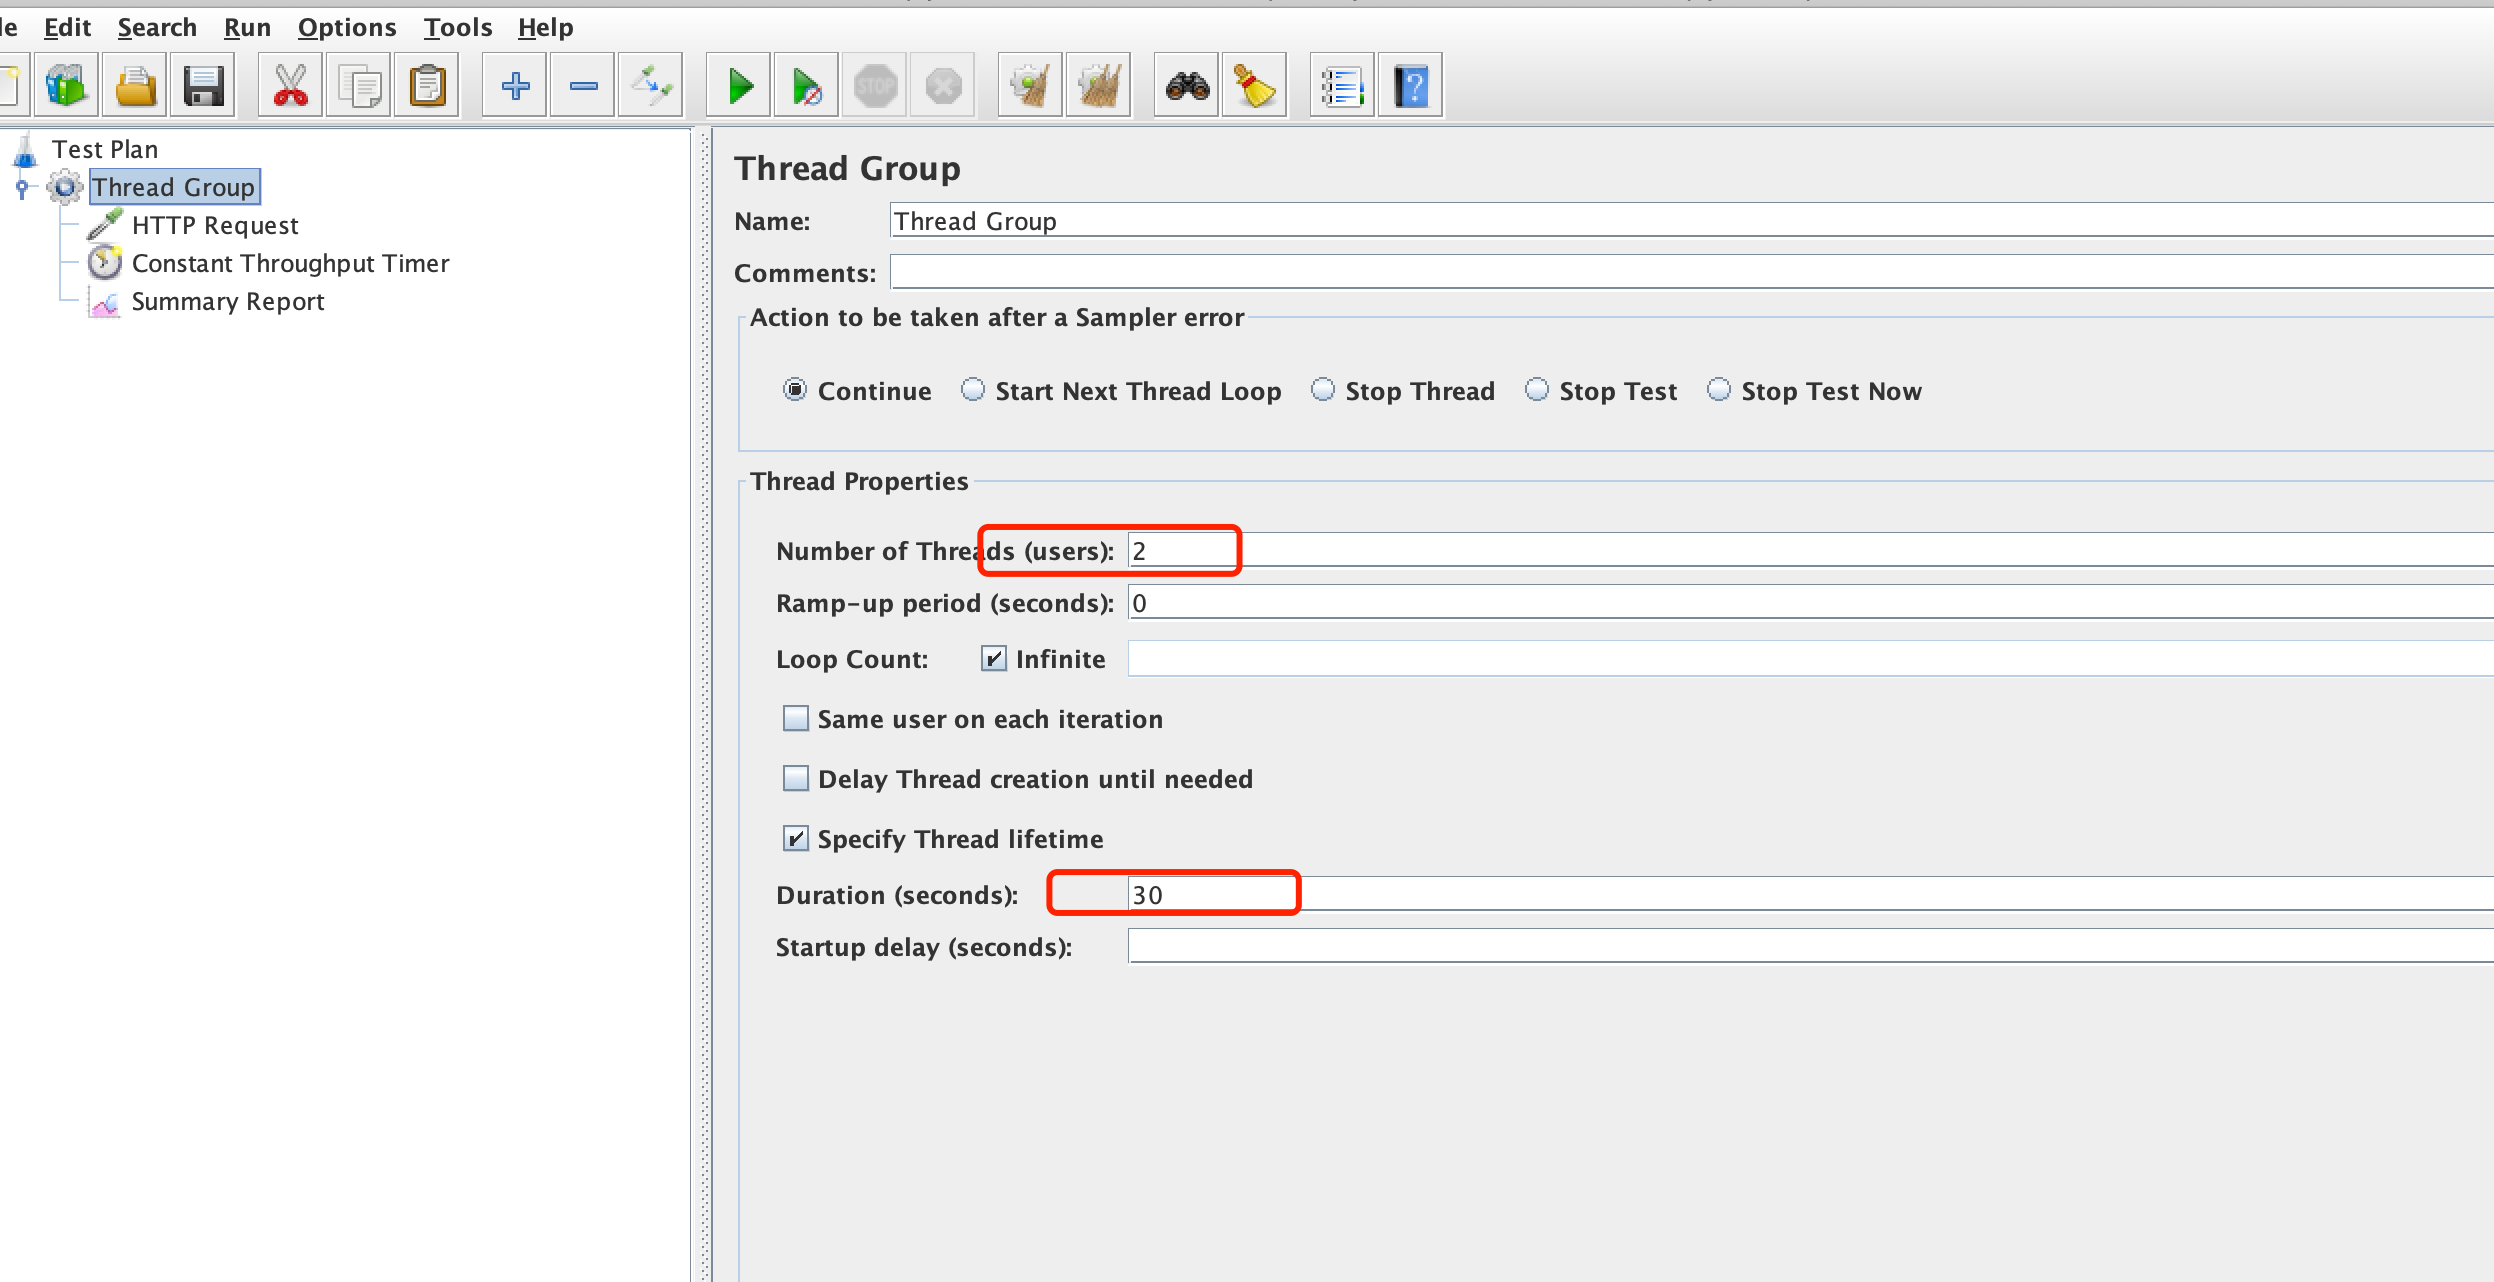Select the Stop Thread radio option
2494x1282 pixels.
[1323, 390]
